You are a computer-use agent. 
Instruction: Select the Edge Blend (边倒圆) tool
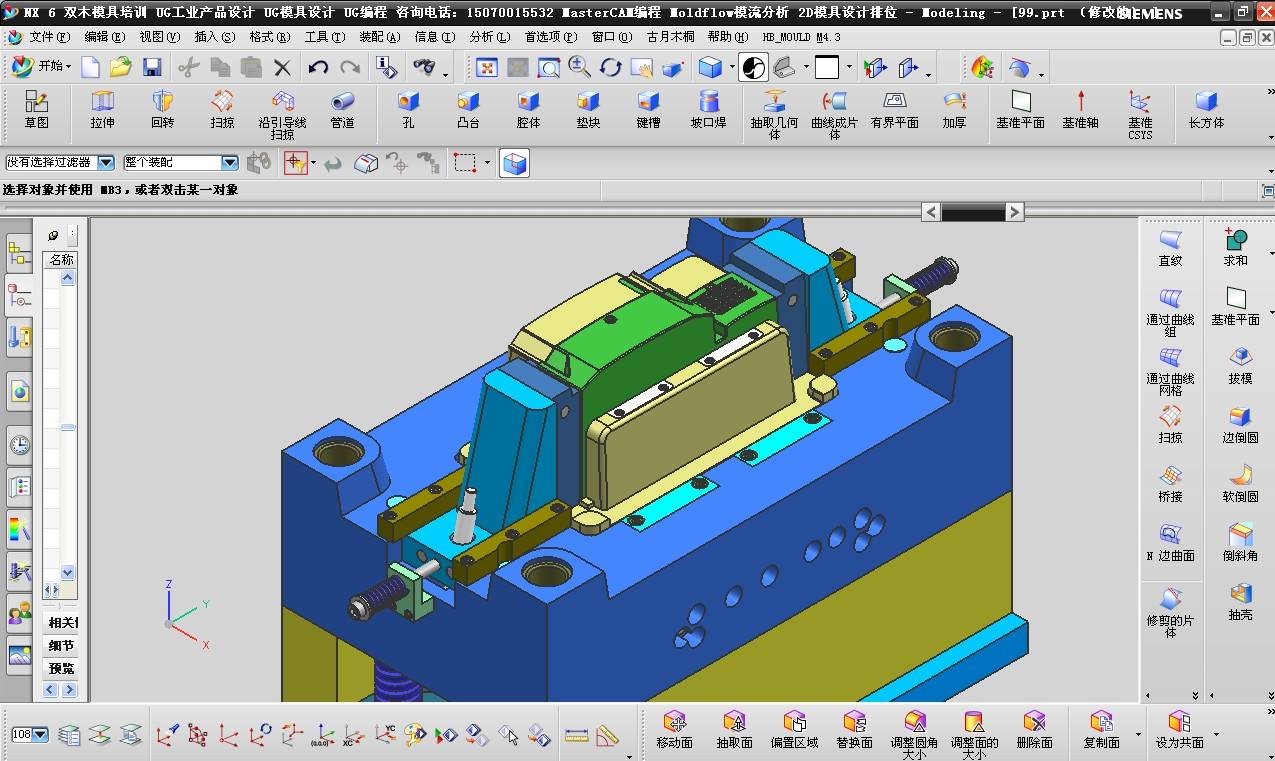(1240, 424)
